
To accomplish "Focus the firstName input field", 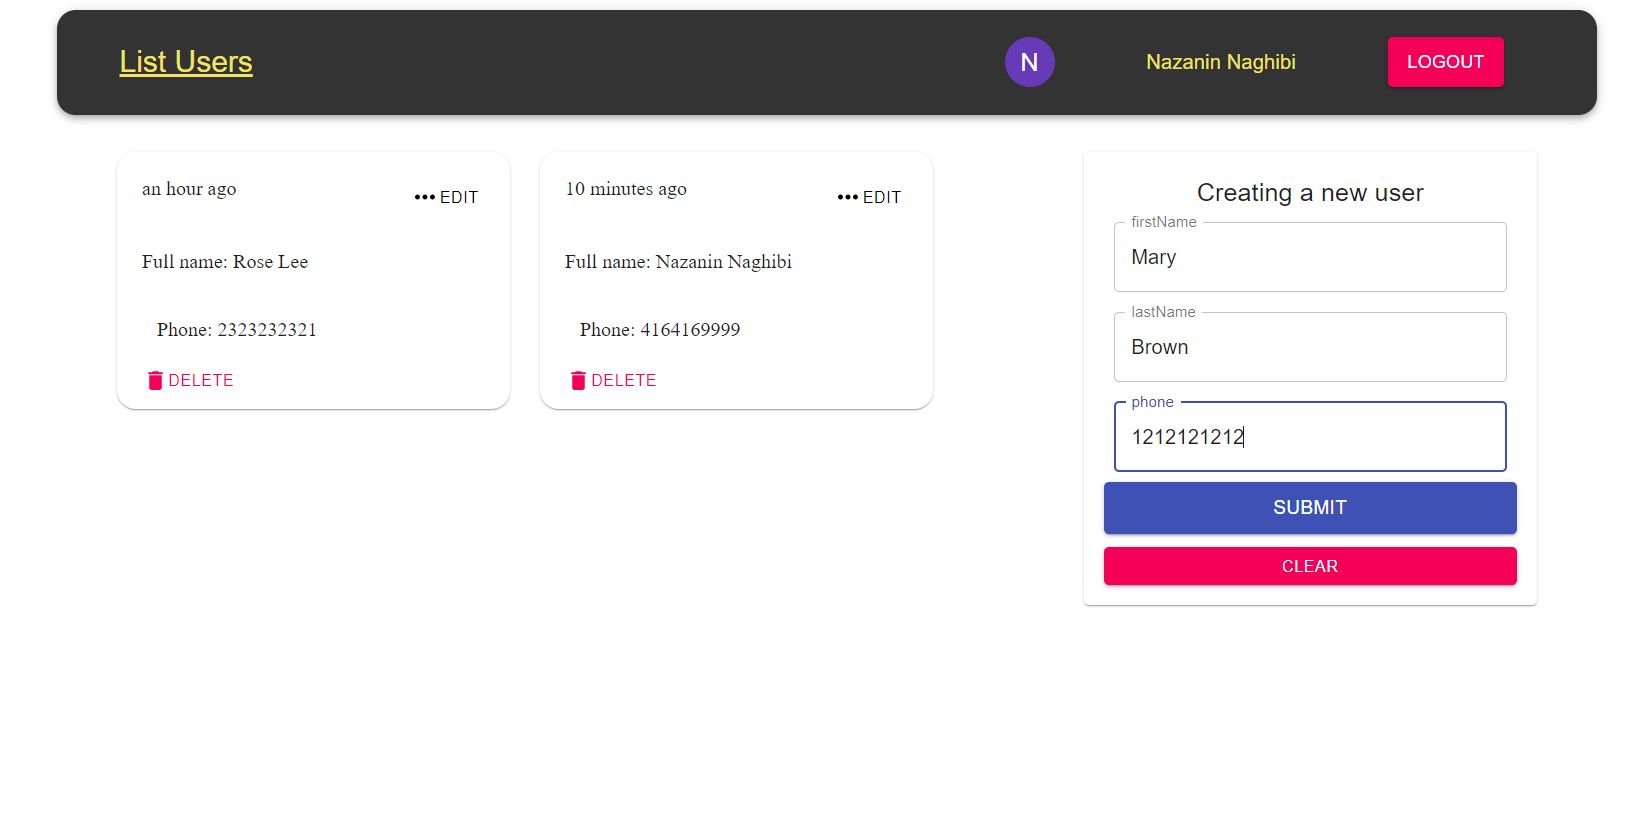I will tap(1309, 257).
